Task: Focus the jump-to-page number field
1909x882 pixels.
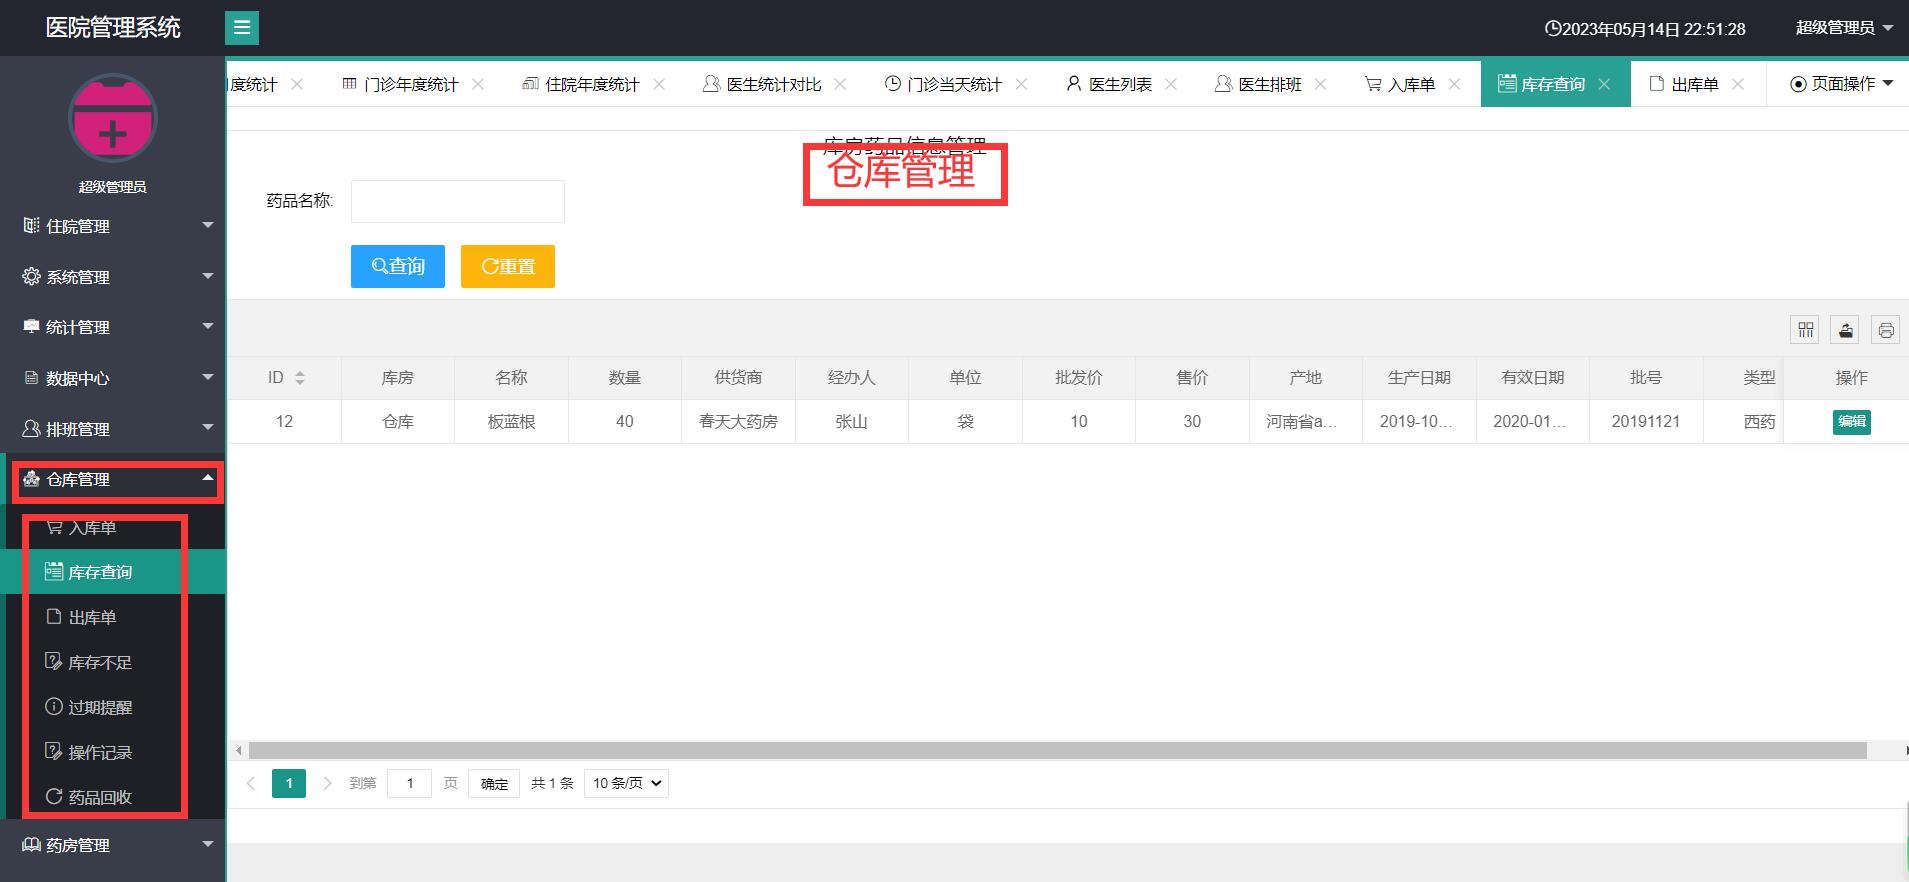Action: tap(410, 783)
